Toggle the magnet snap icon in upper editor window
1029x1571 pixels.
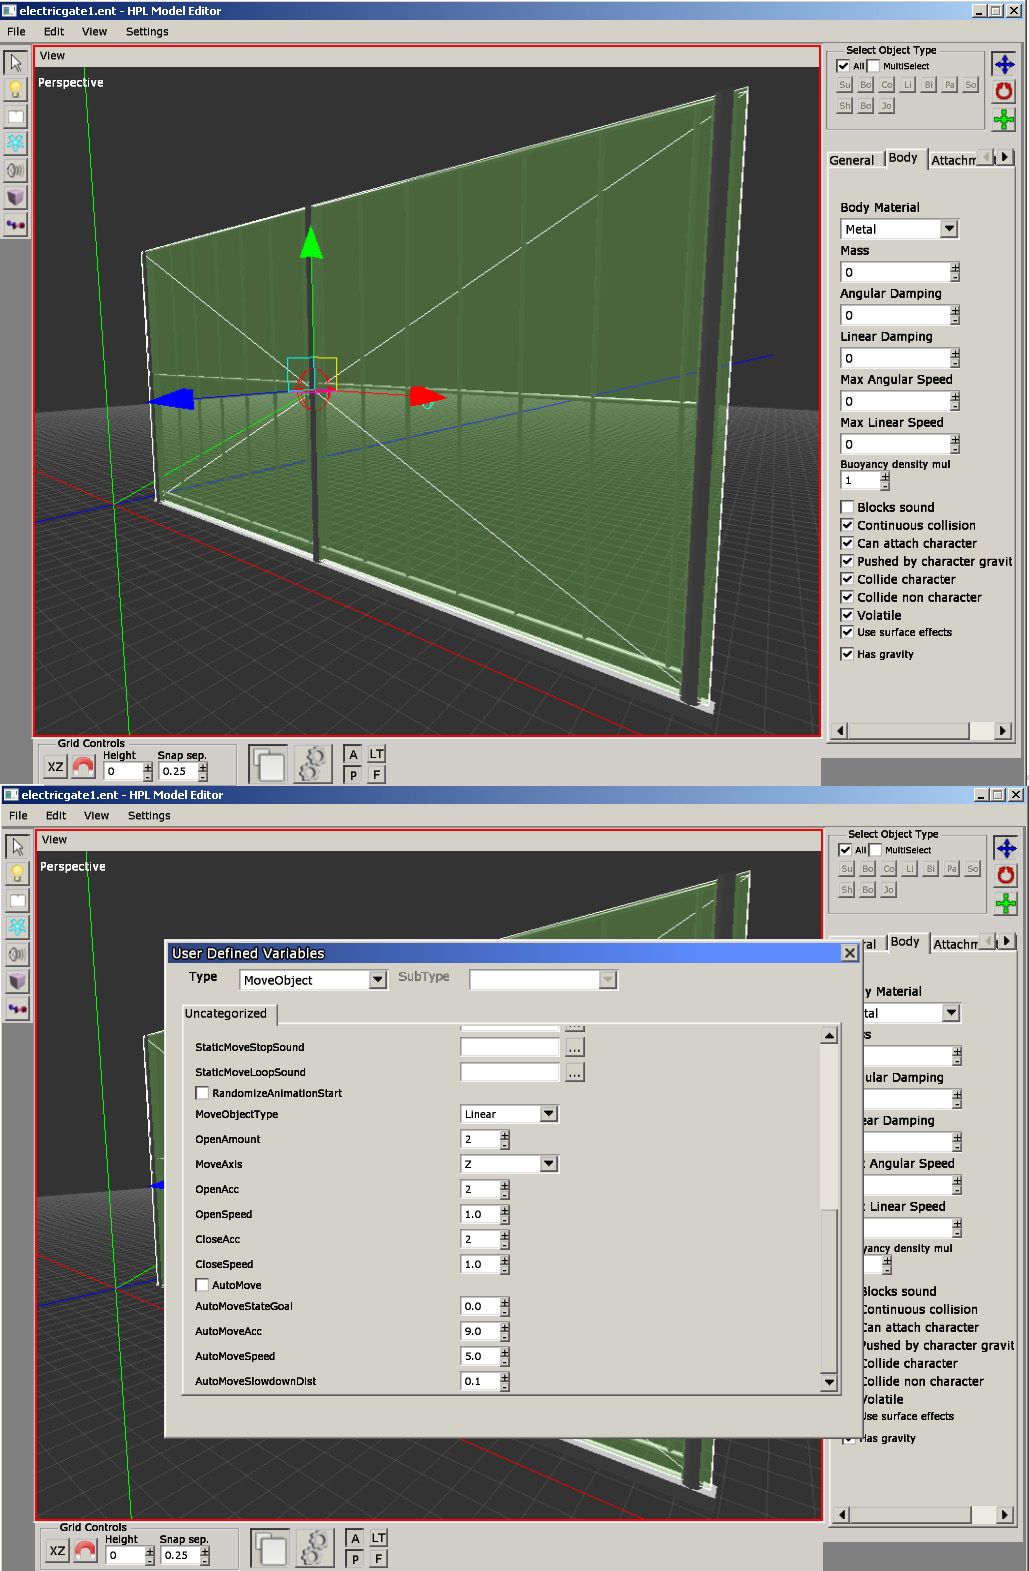point(84,767)
